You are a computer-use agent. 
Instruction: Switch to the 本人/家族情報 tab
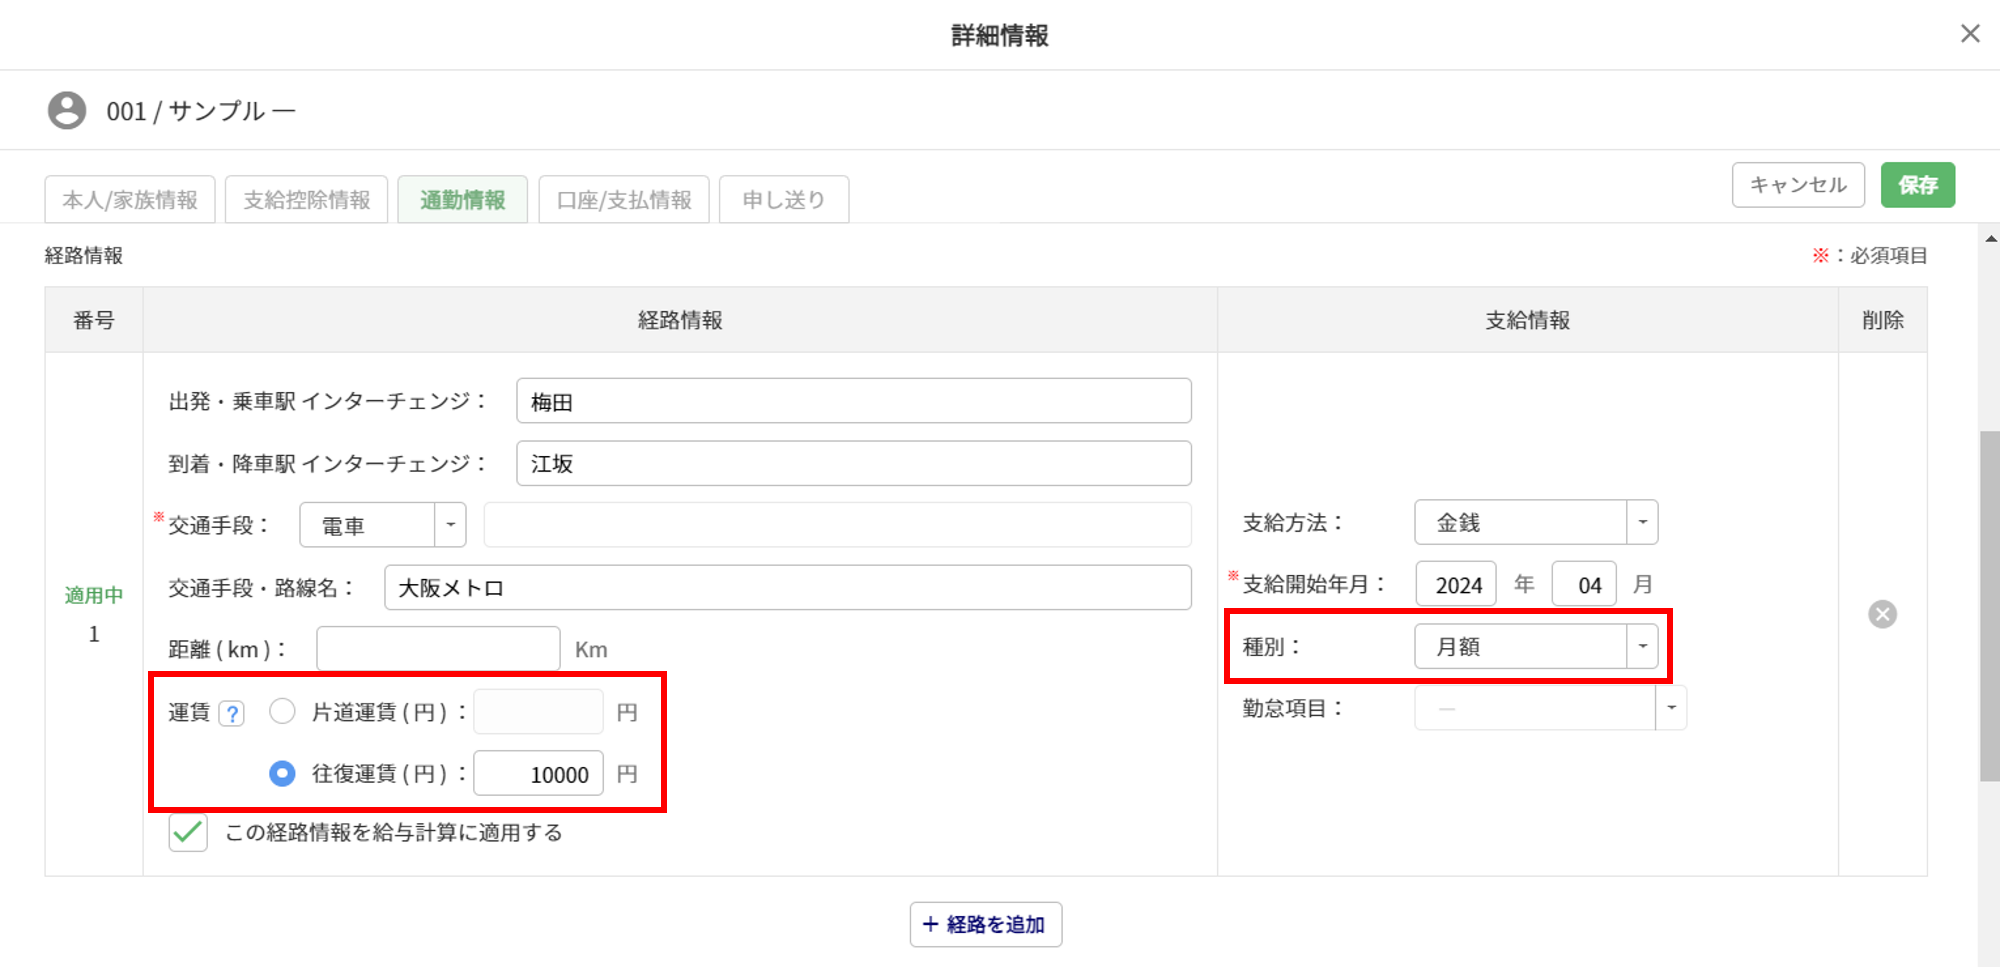[130, 200]
